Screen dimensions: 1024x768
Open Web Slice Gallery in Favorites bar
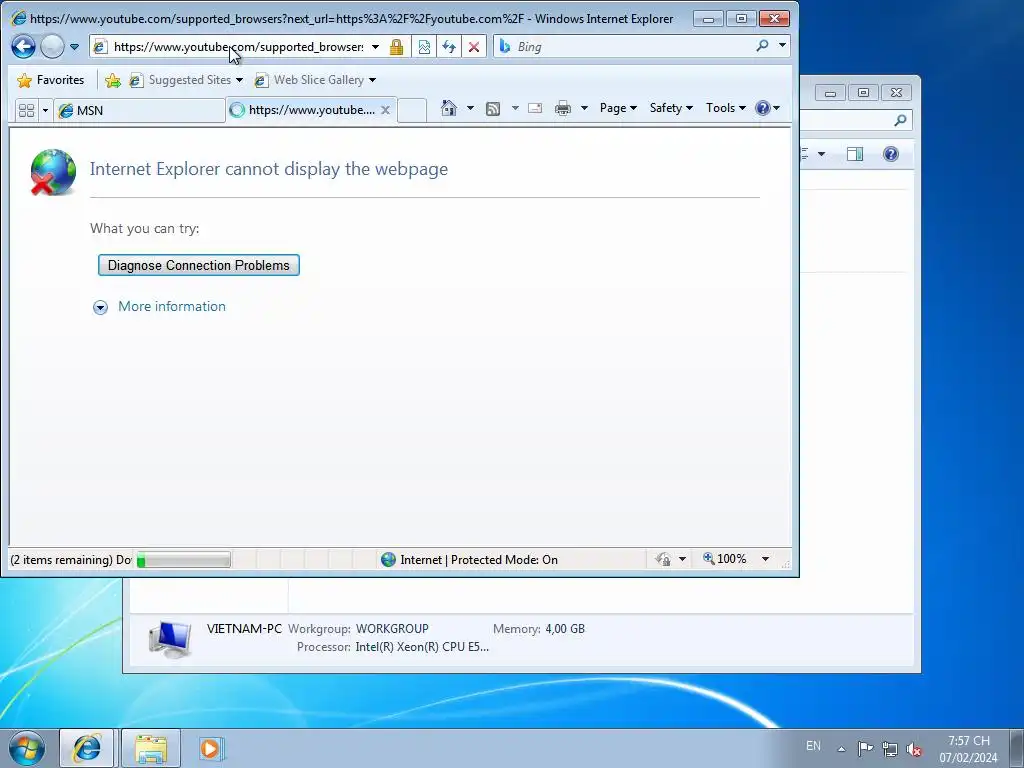click(315, 80)
